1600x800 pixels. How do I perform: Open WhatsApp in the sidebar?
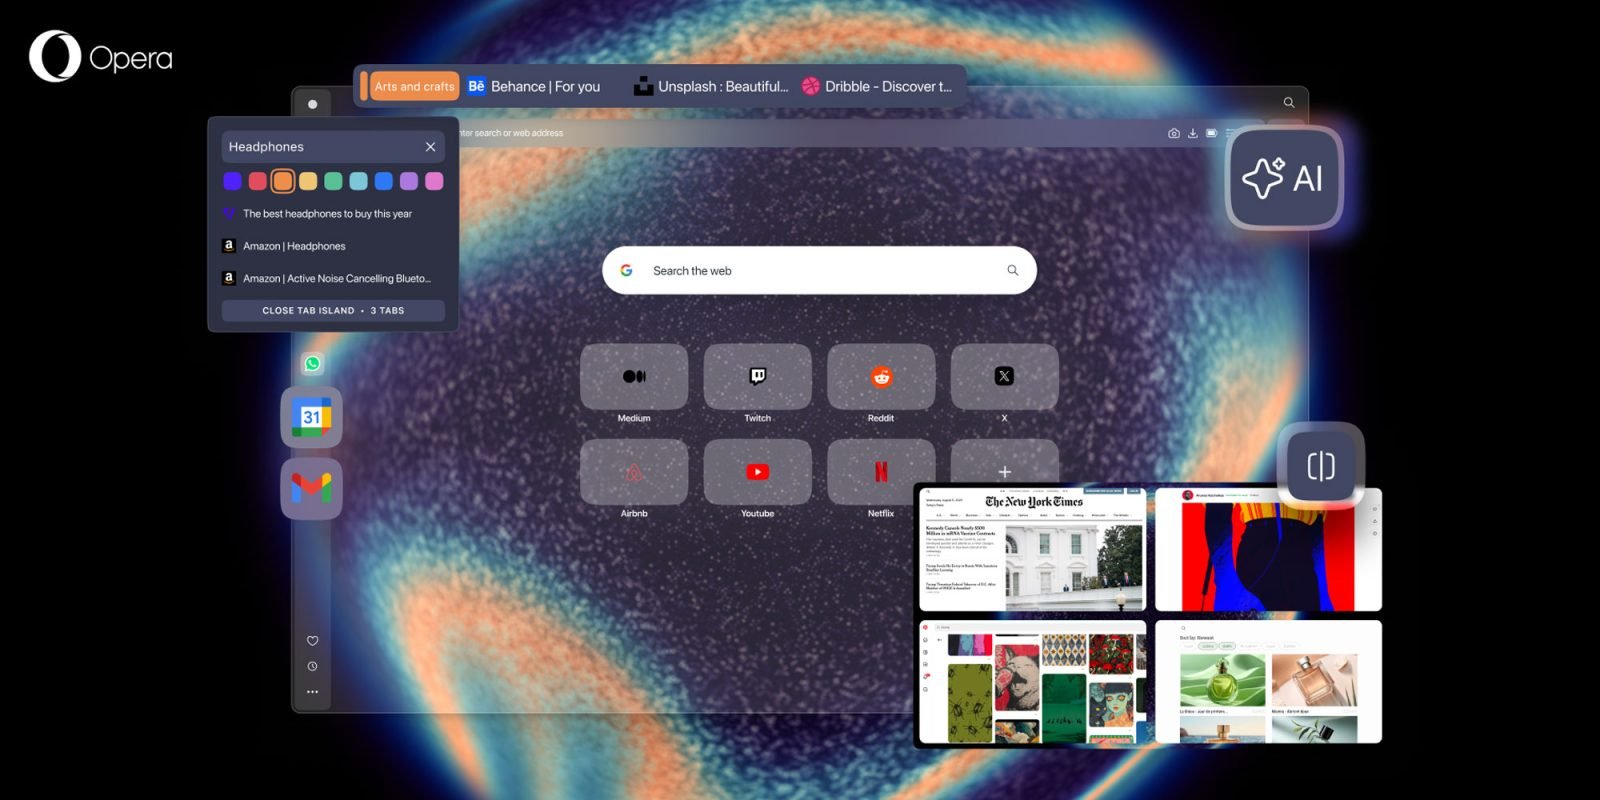[313, 364]
